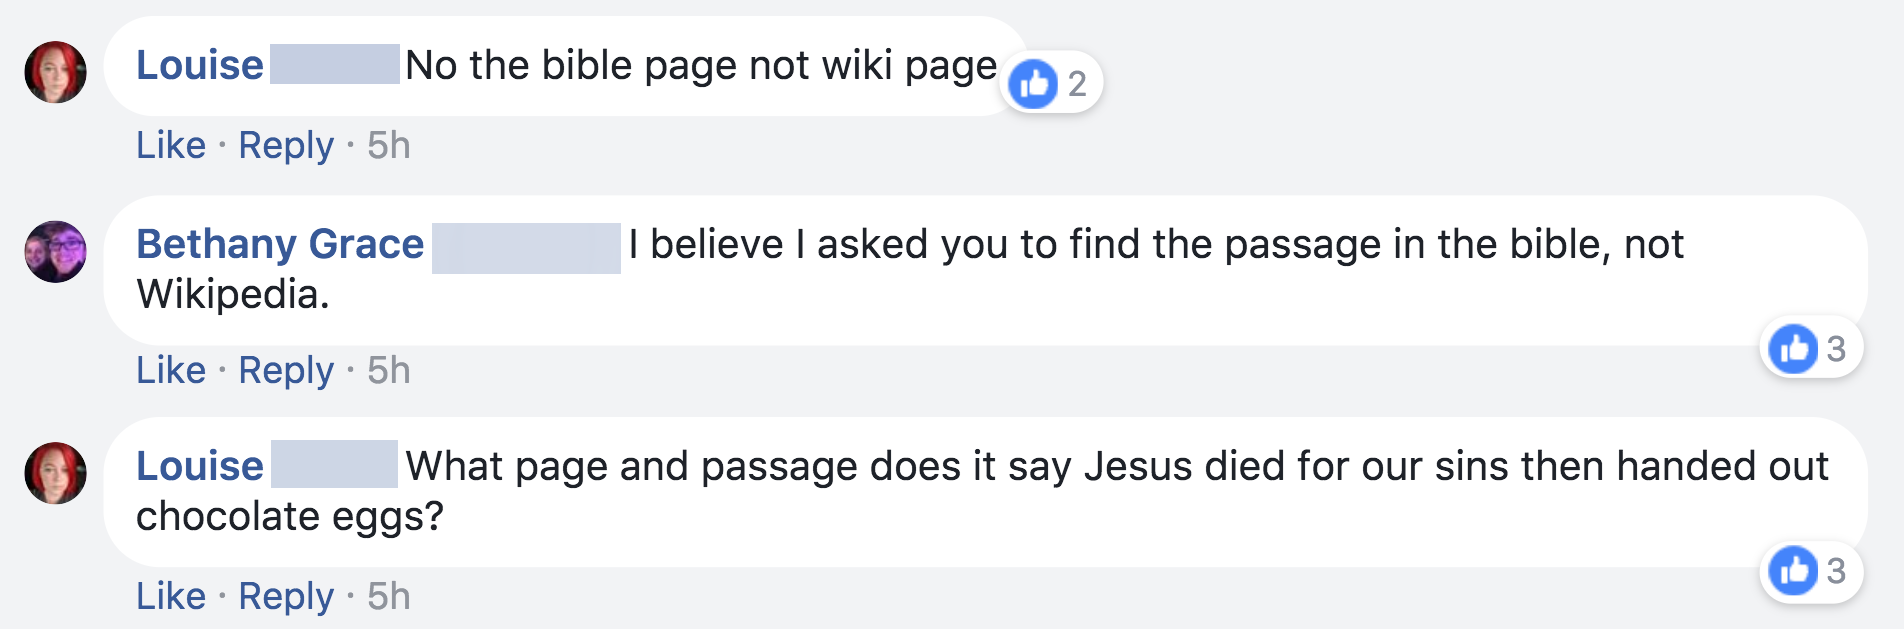Like Bethany Grace's Wikipedia comment
Viewport: 1904px width, 629px height.
(171, 371)
